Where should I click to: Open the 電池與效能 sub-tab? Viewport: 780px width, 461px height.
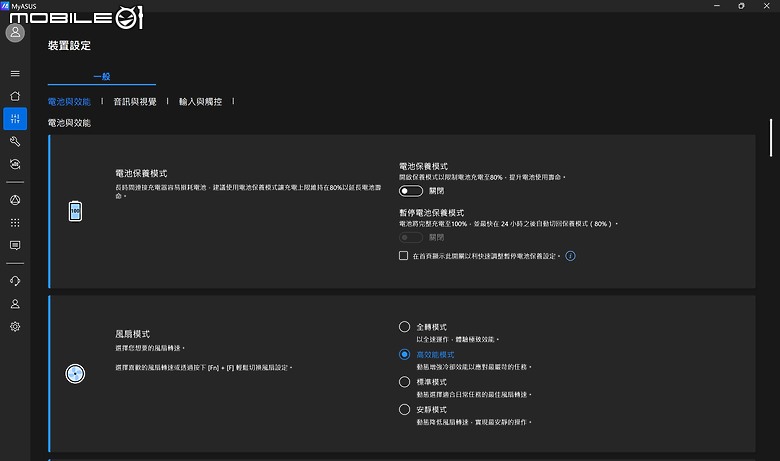click(x=69, y=102)
